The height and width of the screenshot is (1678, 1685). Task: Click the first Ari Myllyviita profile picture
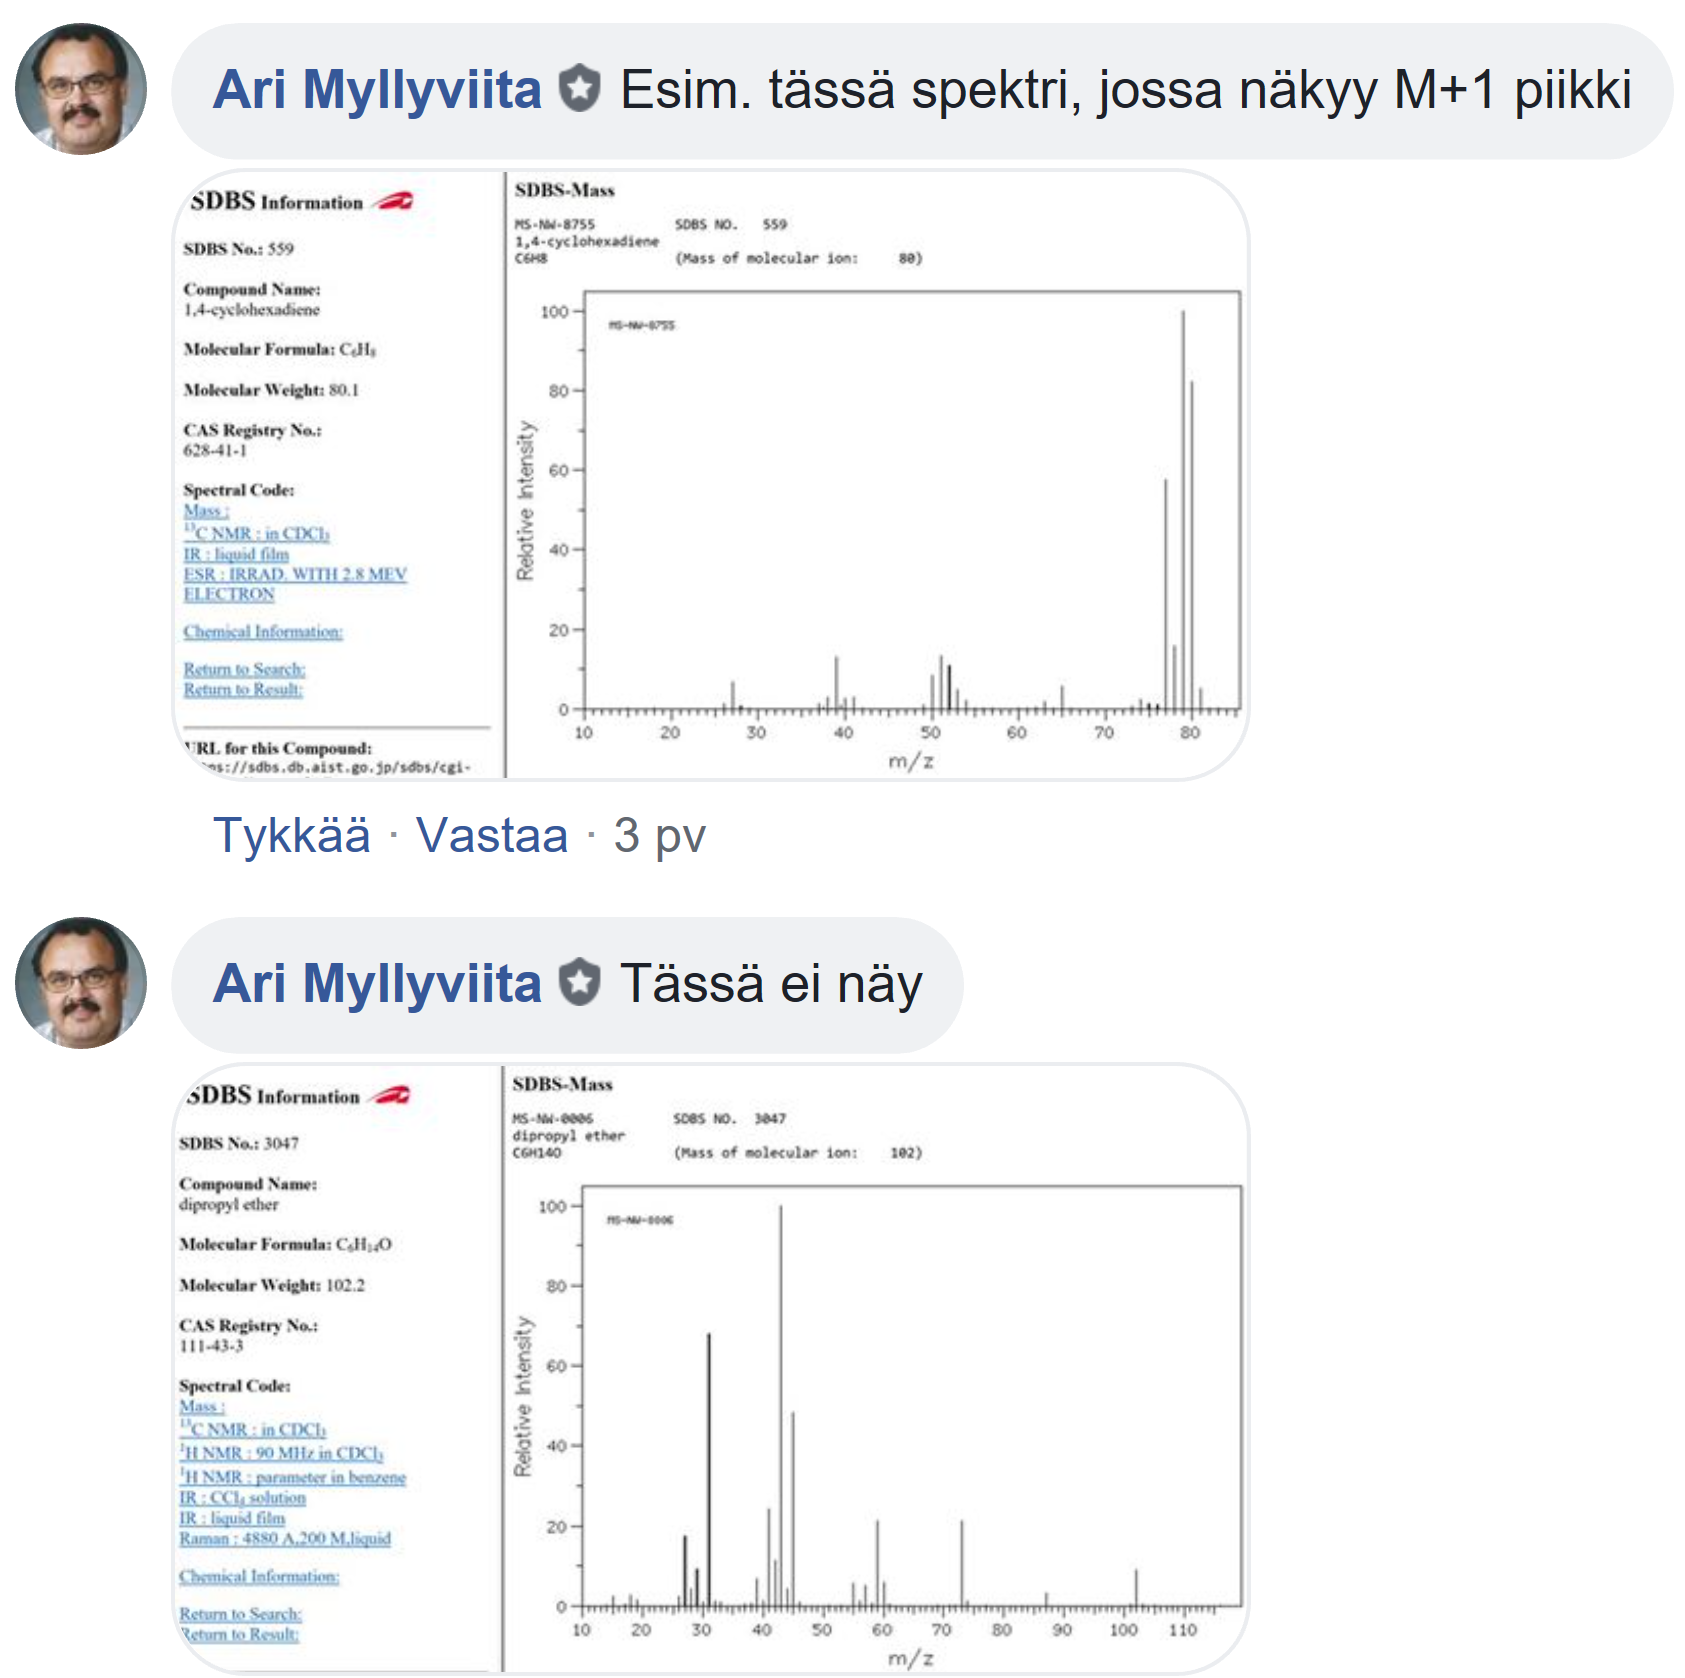(x=81, y=89)
